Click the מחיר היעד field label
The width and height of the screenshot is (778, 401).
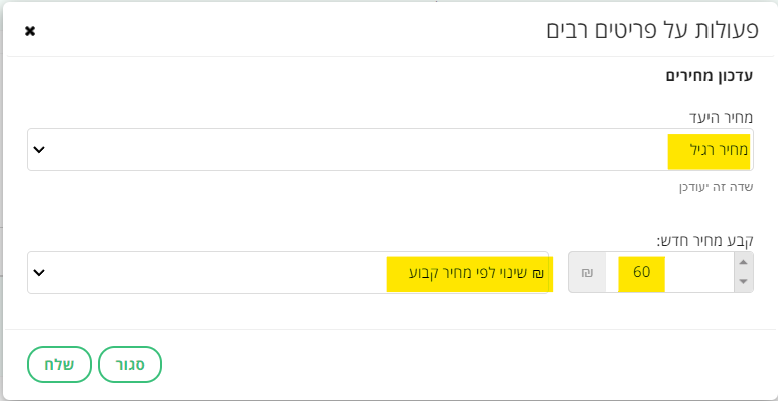click(x=723, y=117)
